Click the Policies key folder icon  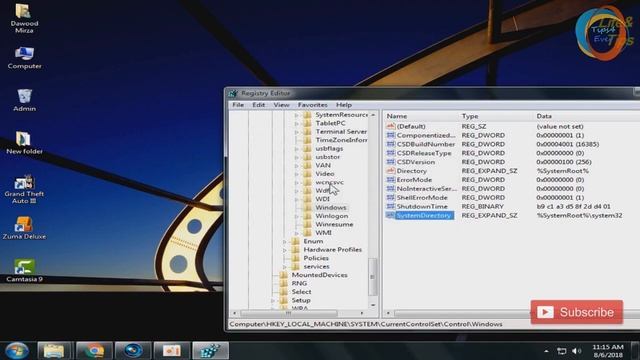coord(296,258)
